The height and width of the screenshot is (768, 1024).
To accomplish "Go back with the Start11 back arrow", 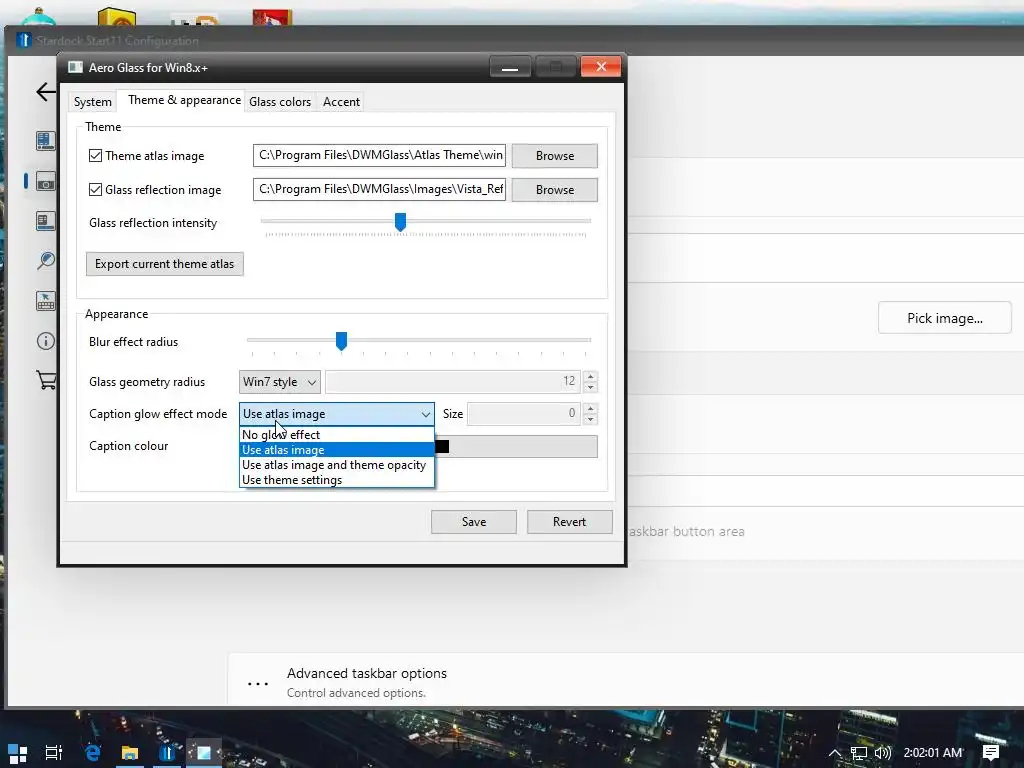I will [46, 91].
